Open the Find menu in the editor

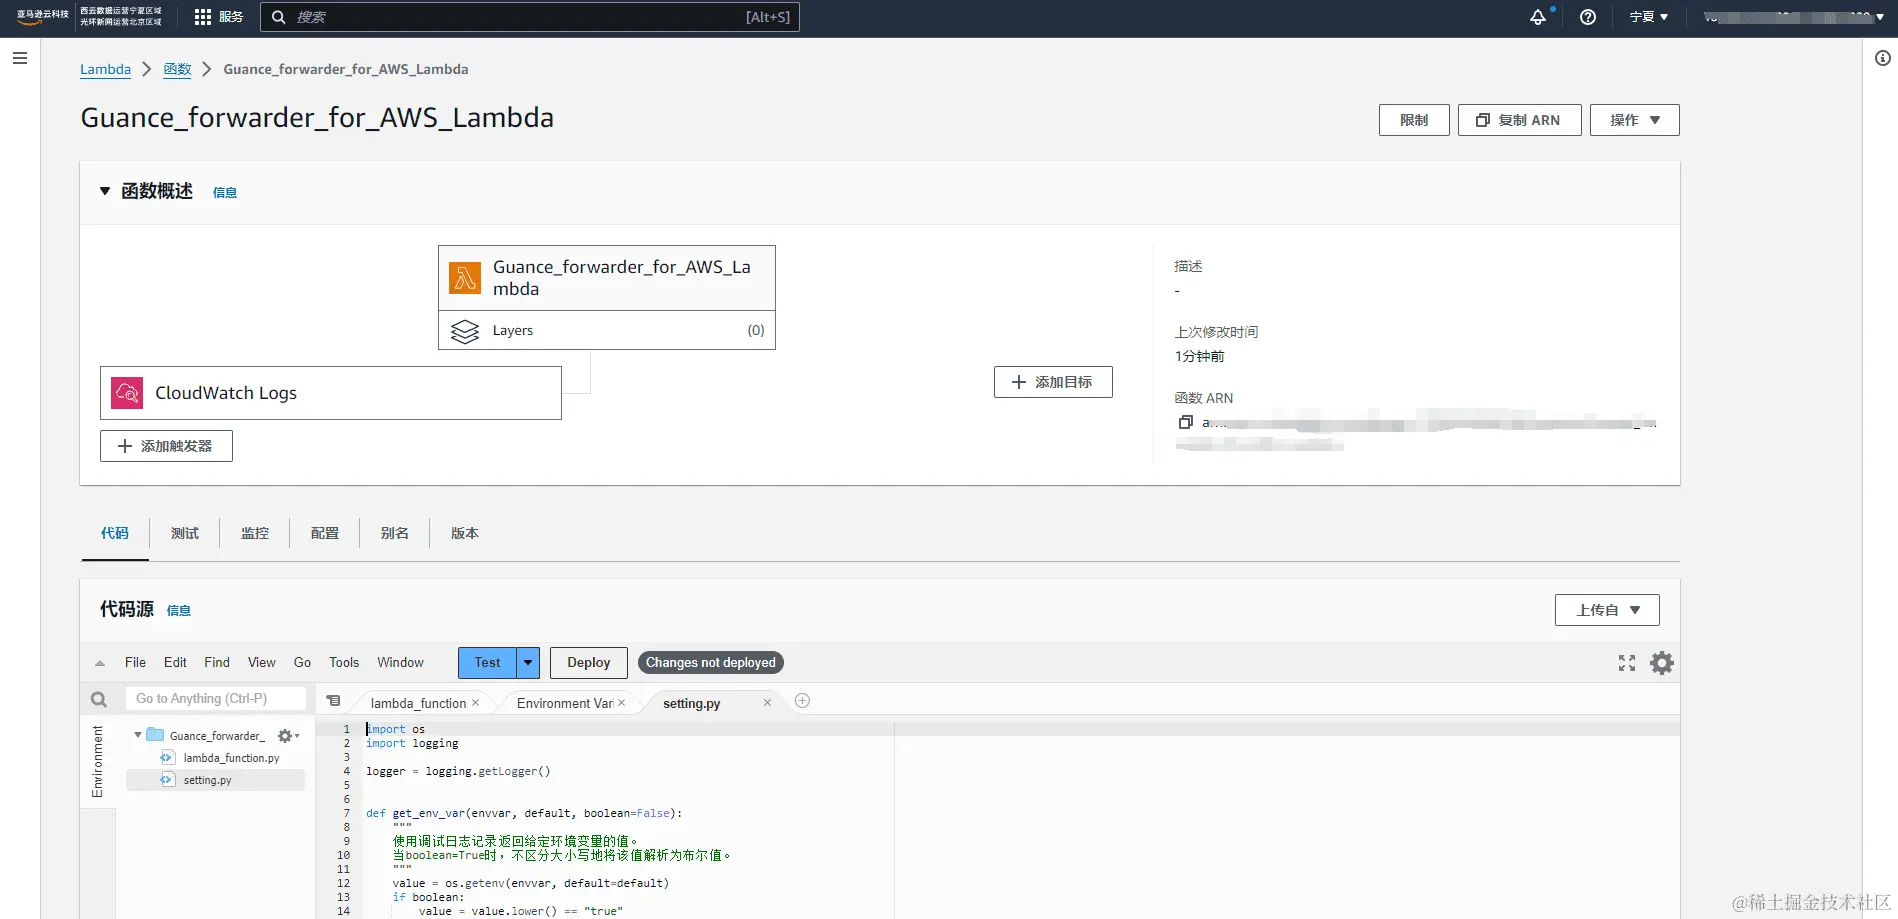coord(217,663)
